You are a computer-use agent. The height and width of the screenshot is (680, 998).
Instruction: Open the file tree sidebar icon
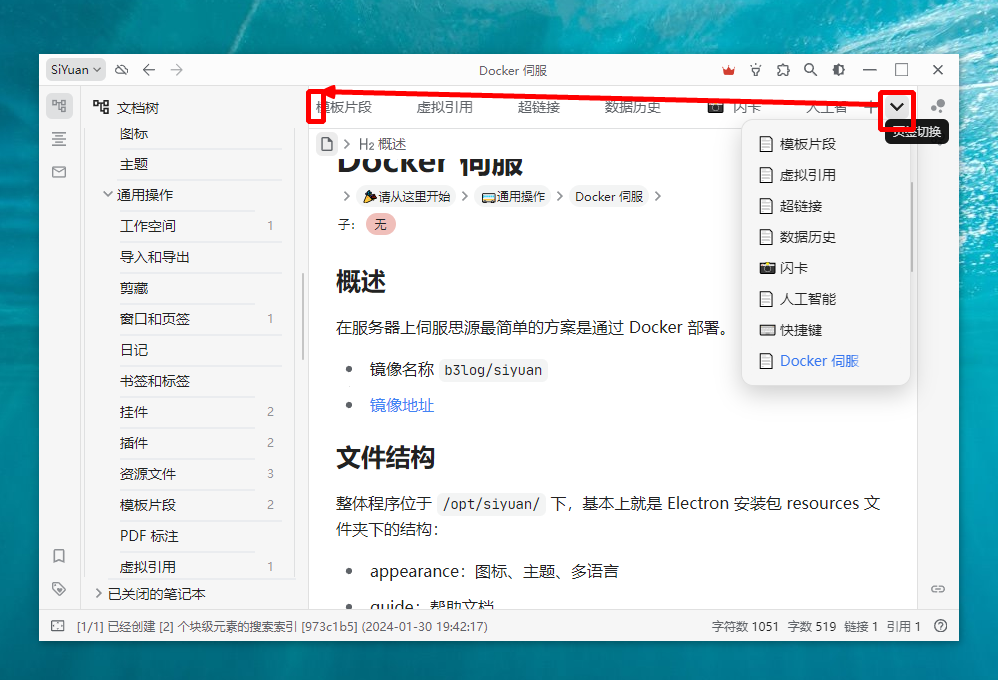[x=59, y=106]
